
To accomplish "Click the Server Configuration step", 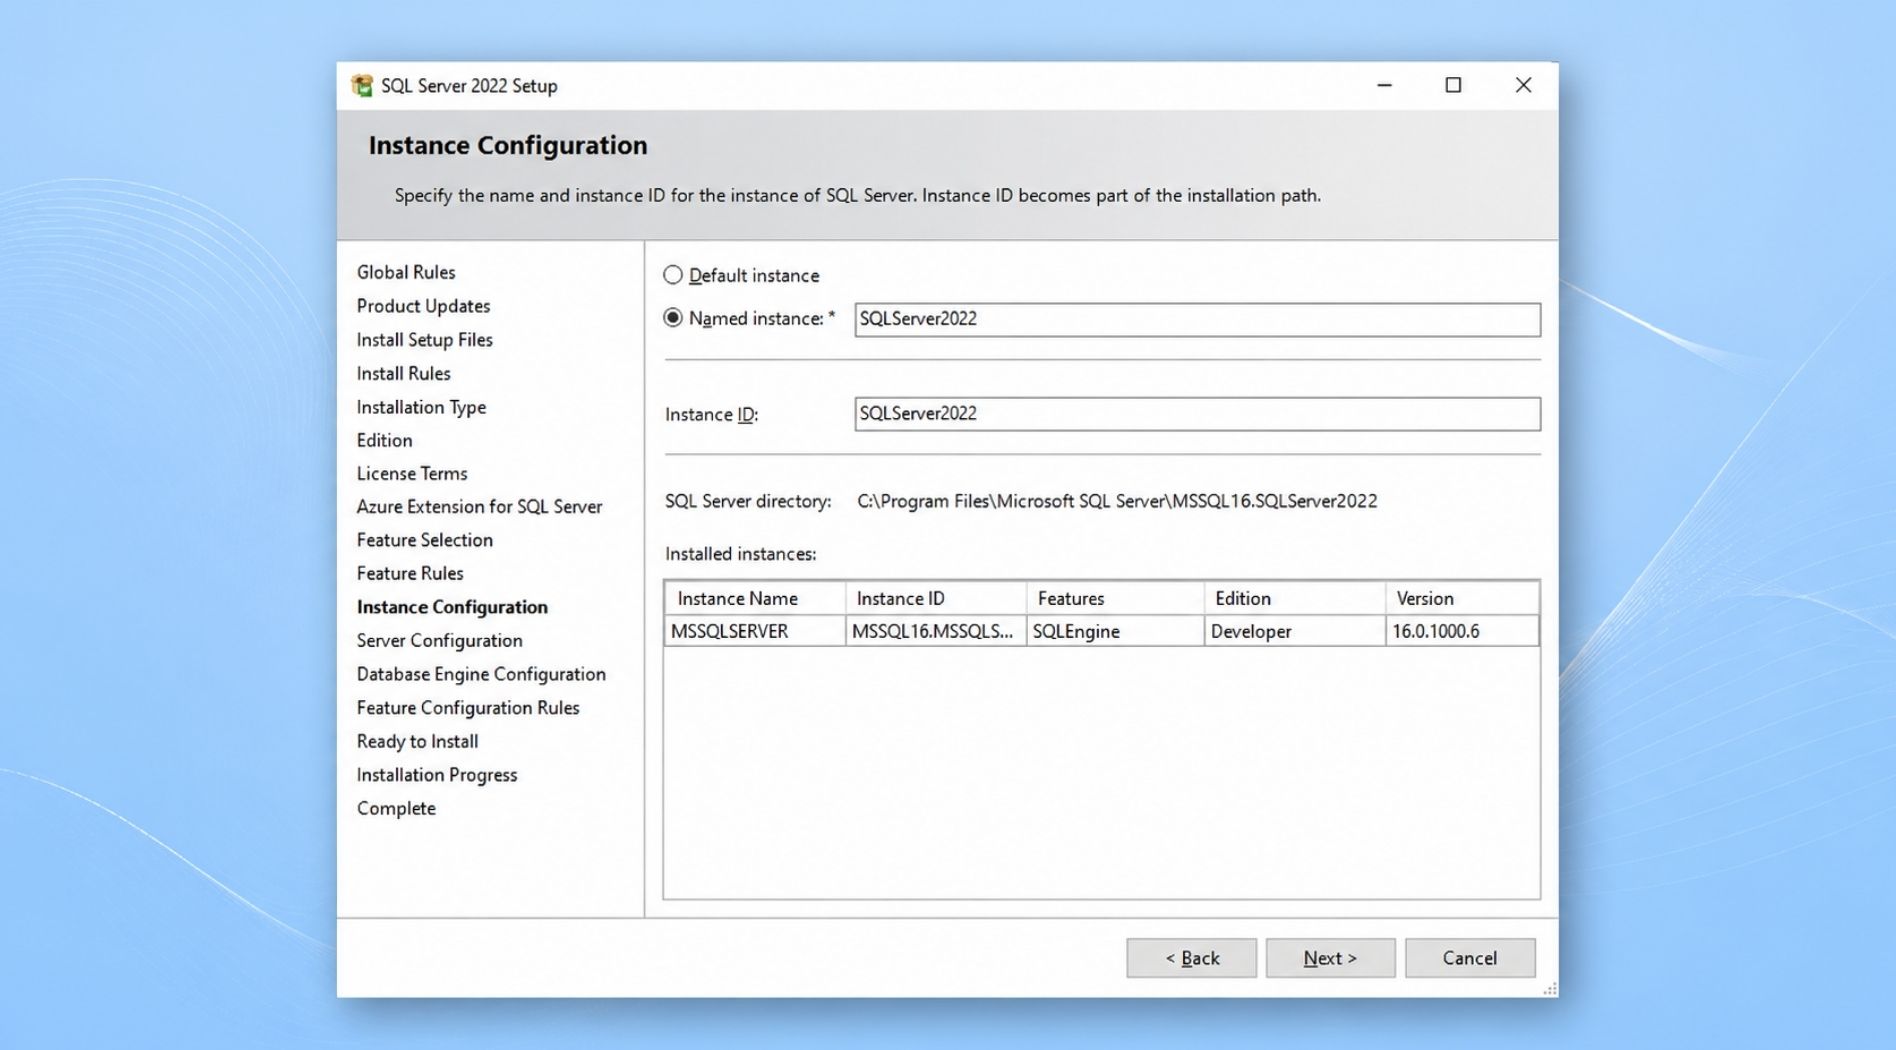I will pyautogui.click(x=439, y=640).
